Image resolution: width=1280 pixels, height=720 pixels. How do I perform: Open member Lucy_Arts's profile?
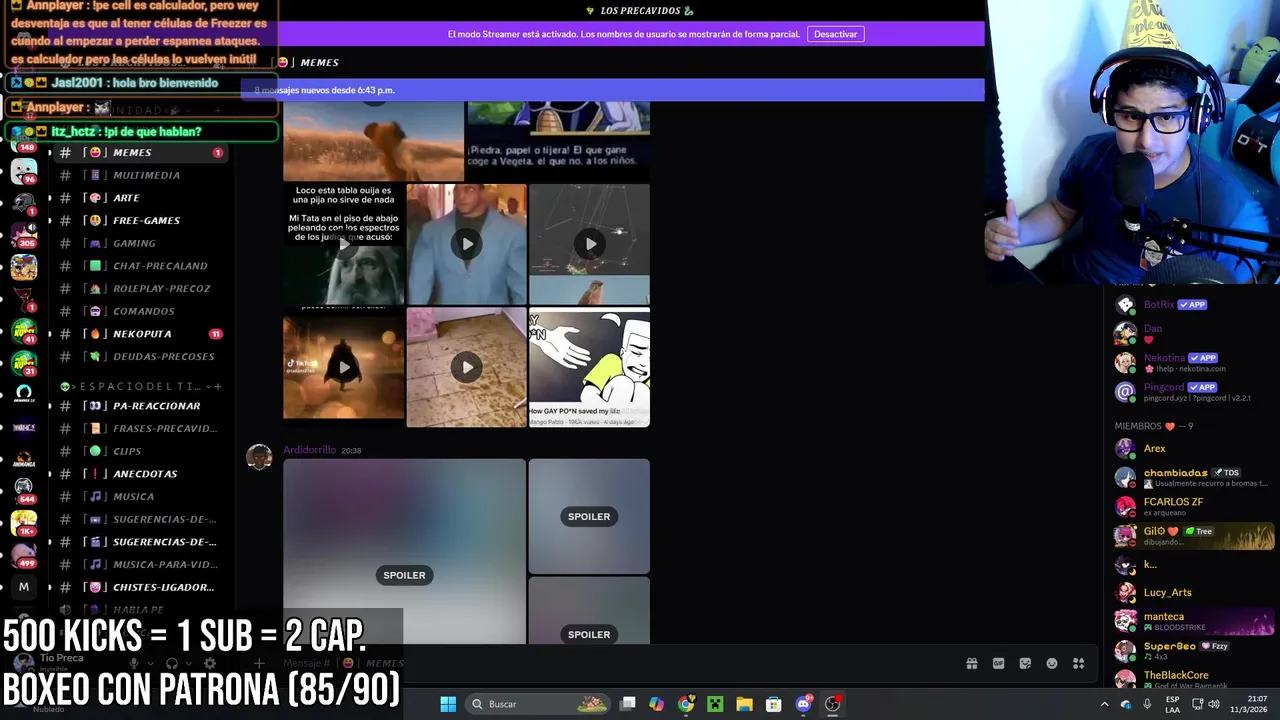click(x=1193, y=593)
